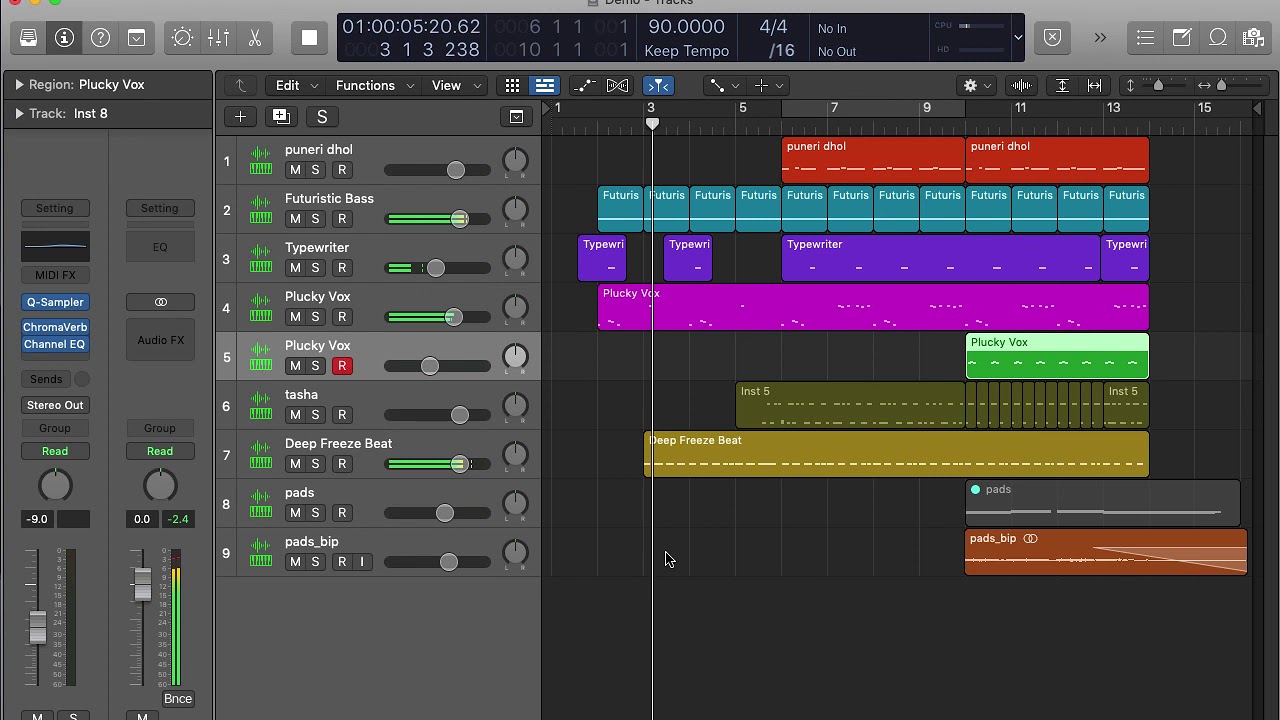Toggle the Inspector panel icon
Screen dimensions: 1280x720
coord(64,38)
